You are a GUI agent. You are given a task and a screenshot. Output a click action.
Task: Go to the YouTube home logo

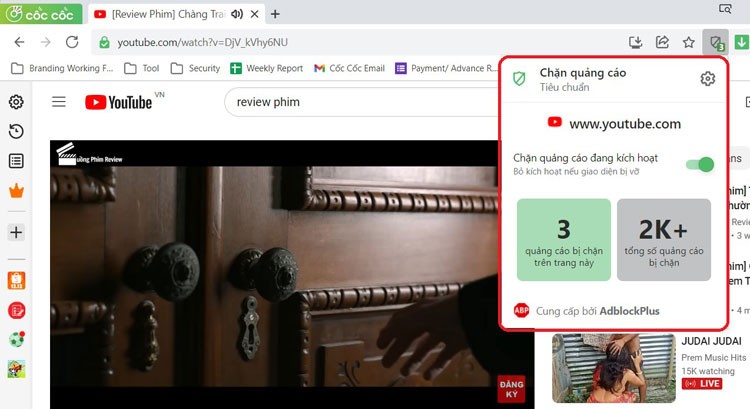[119, 102]
